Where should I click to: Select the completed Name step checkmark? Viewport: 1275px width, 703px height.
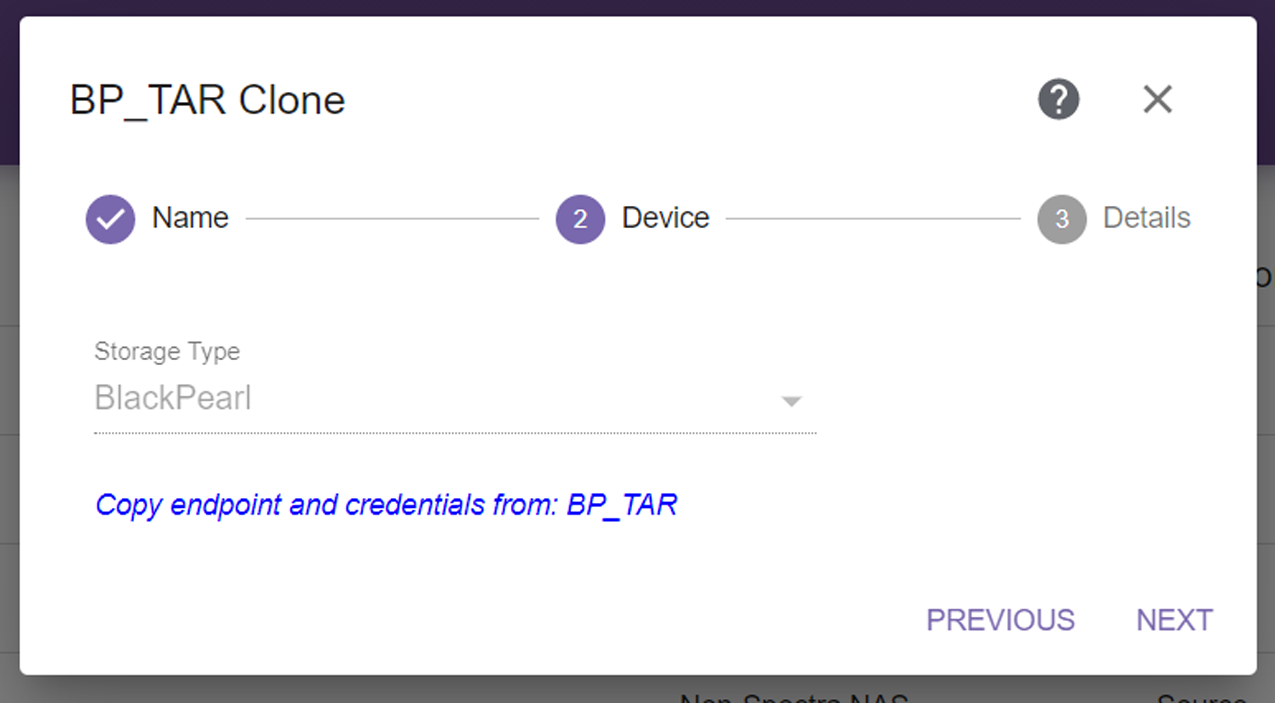pos(110,219)
